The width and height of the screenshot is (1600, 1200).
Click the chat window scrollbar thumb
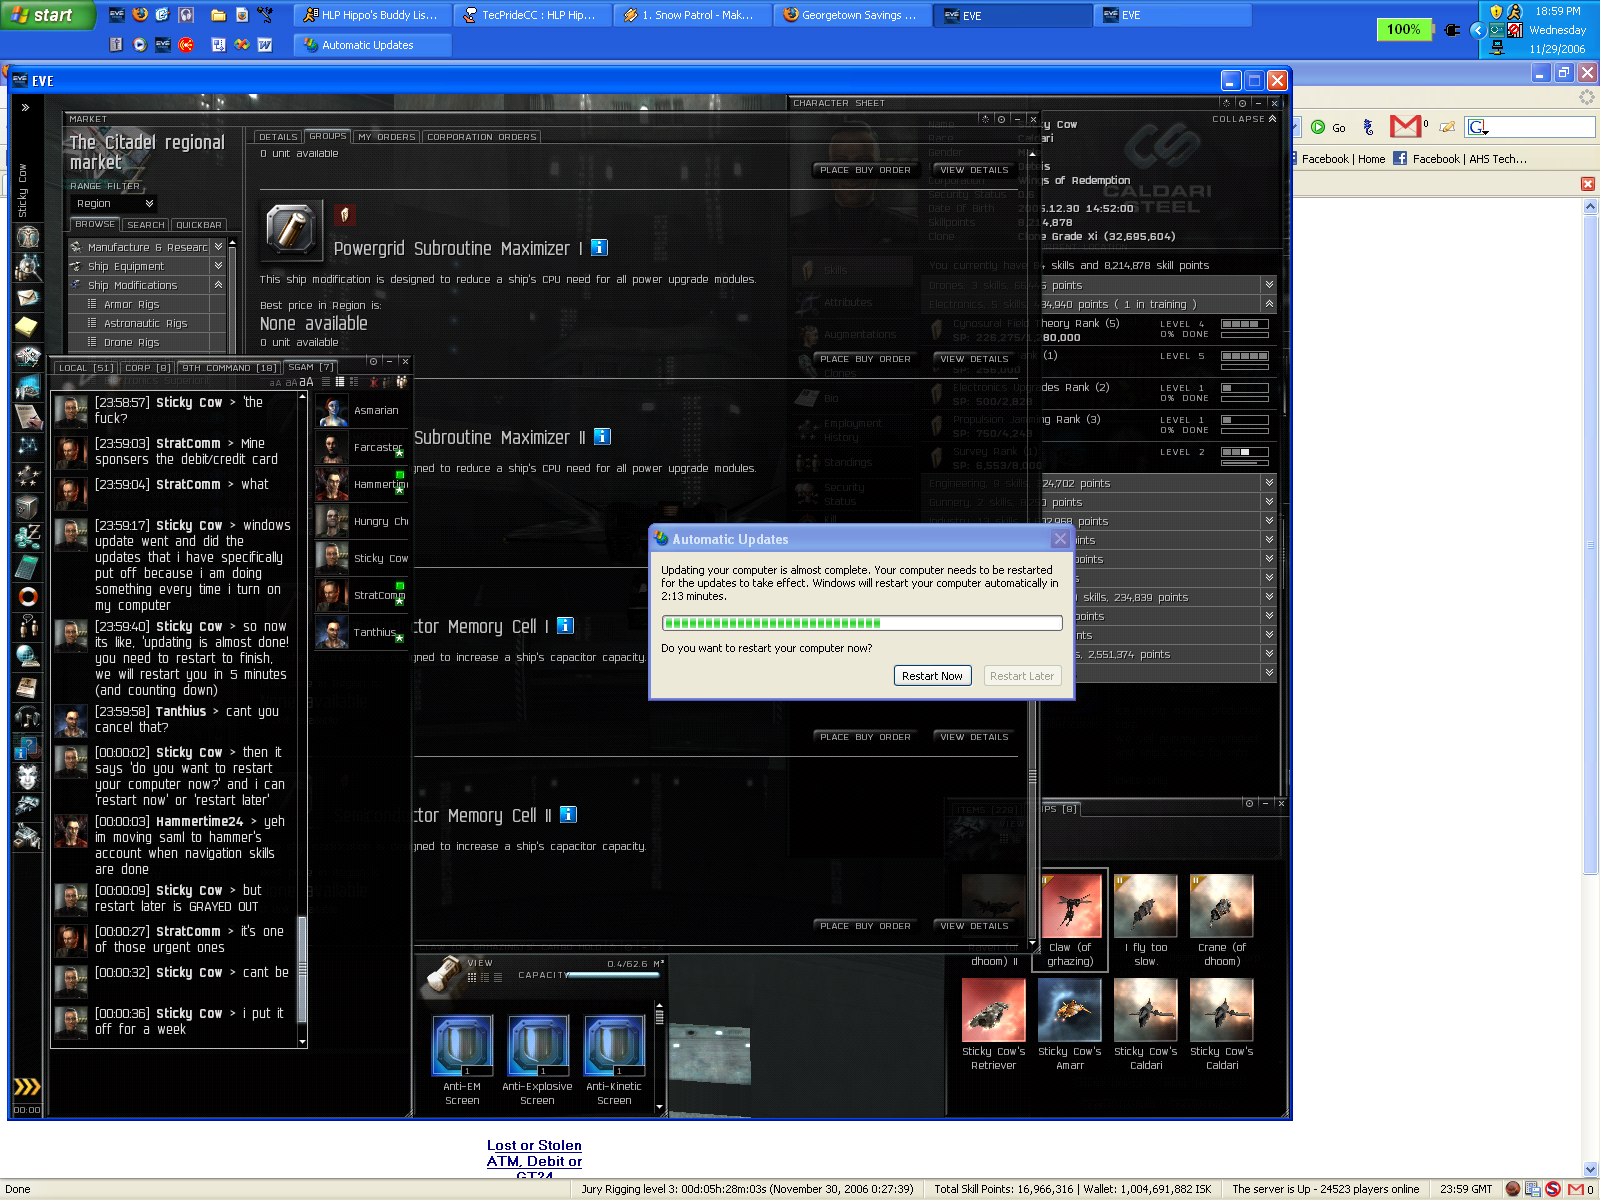pos(302,970)
